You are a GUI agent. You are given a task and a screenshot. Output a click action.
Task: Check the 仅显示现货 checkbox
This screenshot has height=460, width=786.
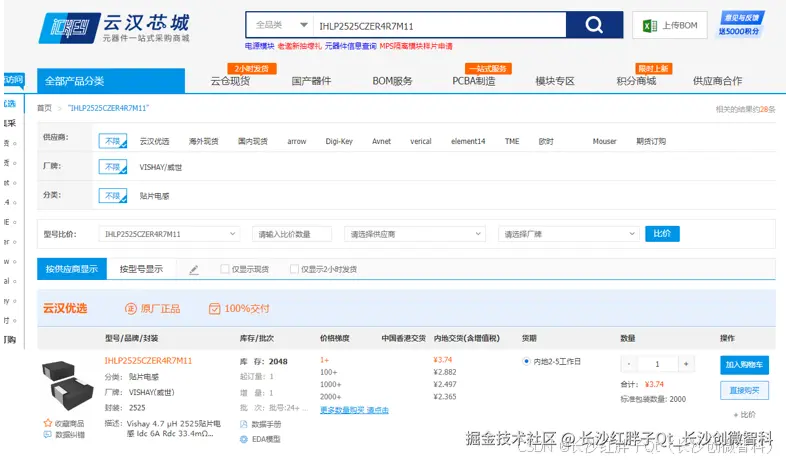click(x=225, y=269)
